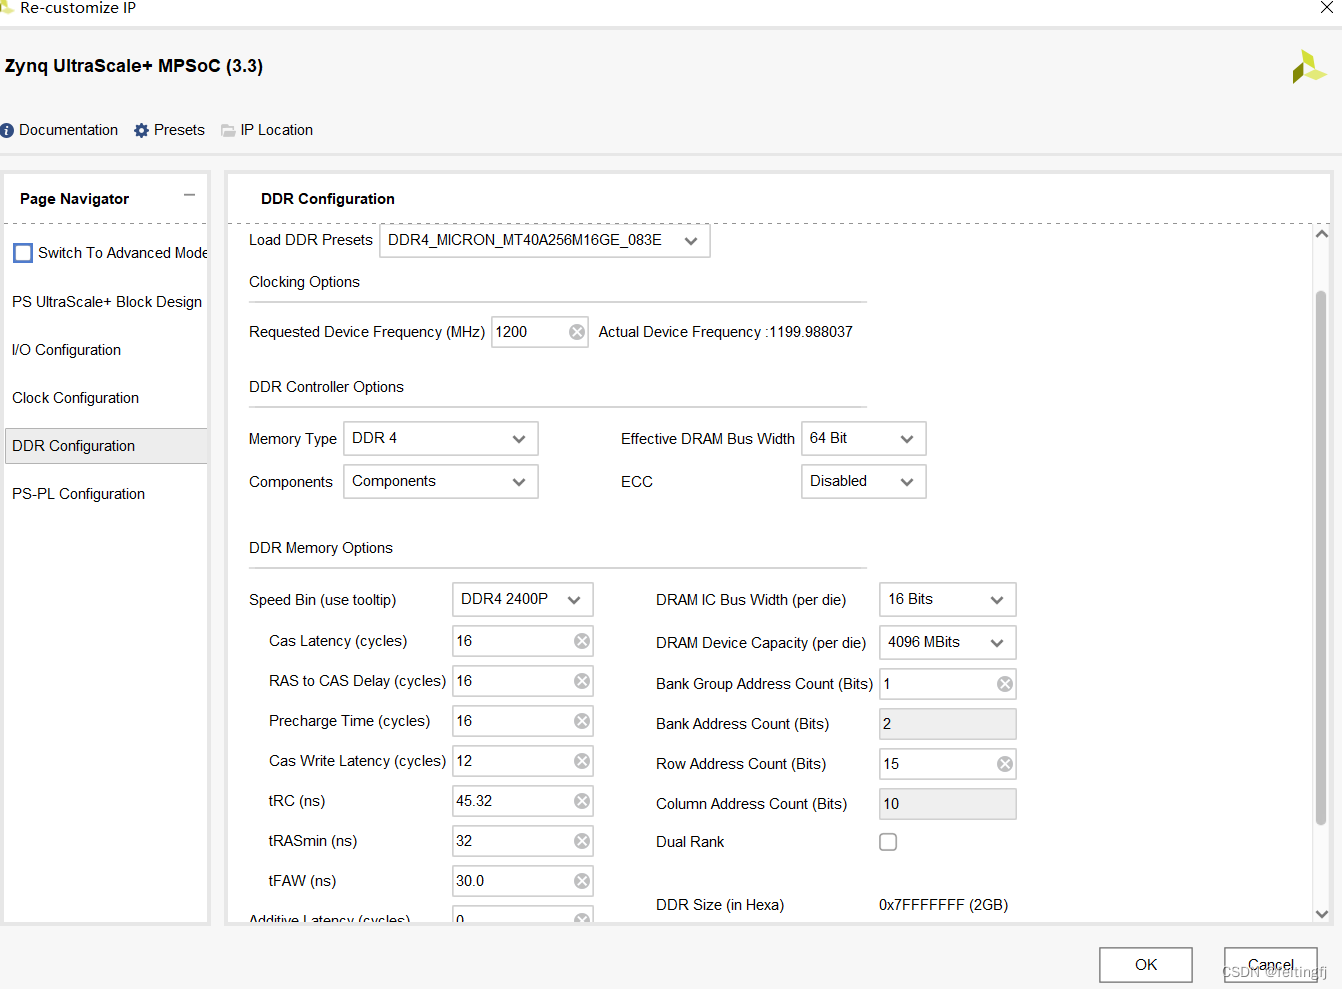Open the Components dropdown
Viewport: 1342px width, 989px height.
(441, 481)
